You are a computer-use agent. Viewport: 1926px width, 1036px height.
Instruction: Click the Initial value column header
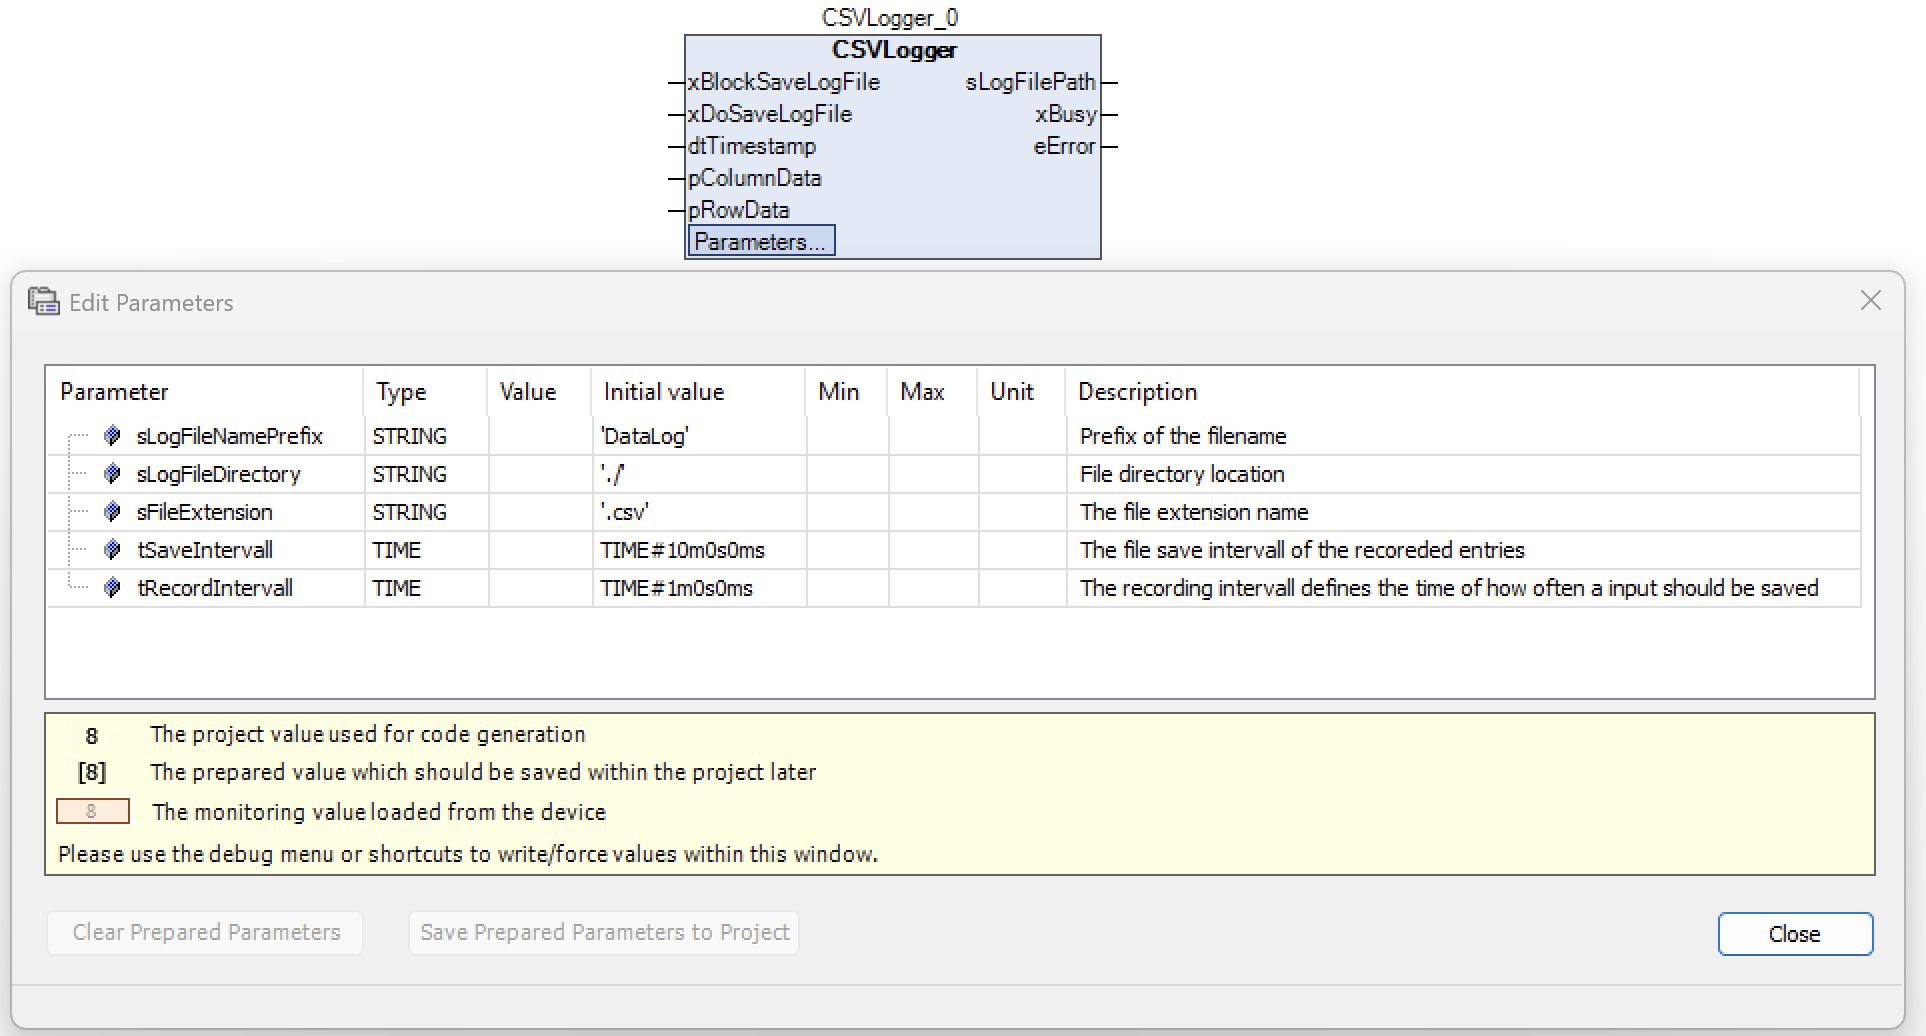coord(663,392)
